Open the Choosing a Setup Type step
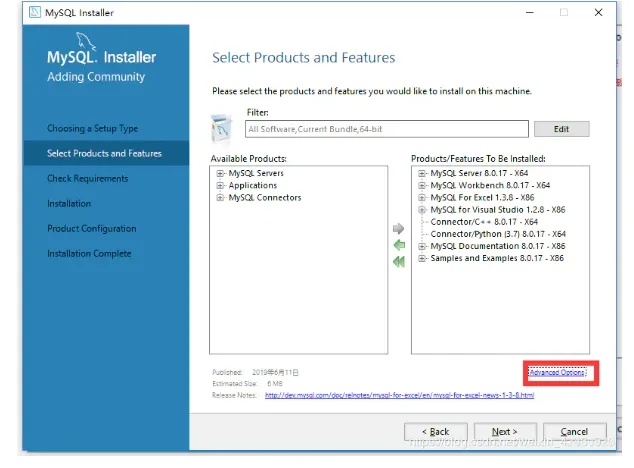The image size is (634, 468). [x=93, y=128]
